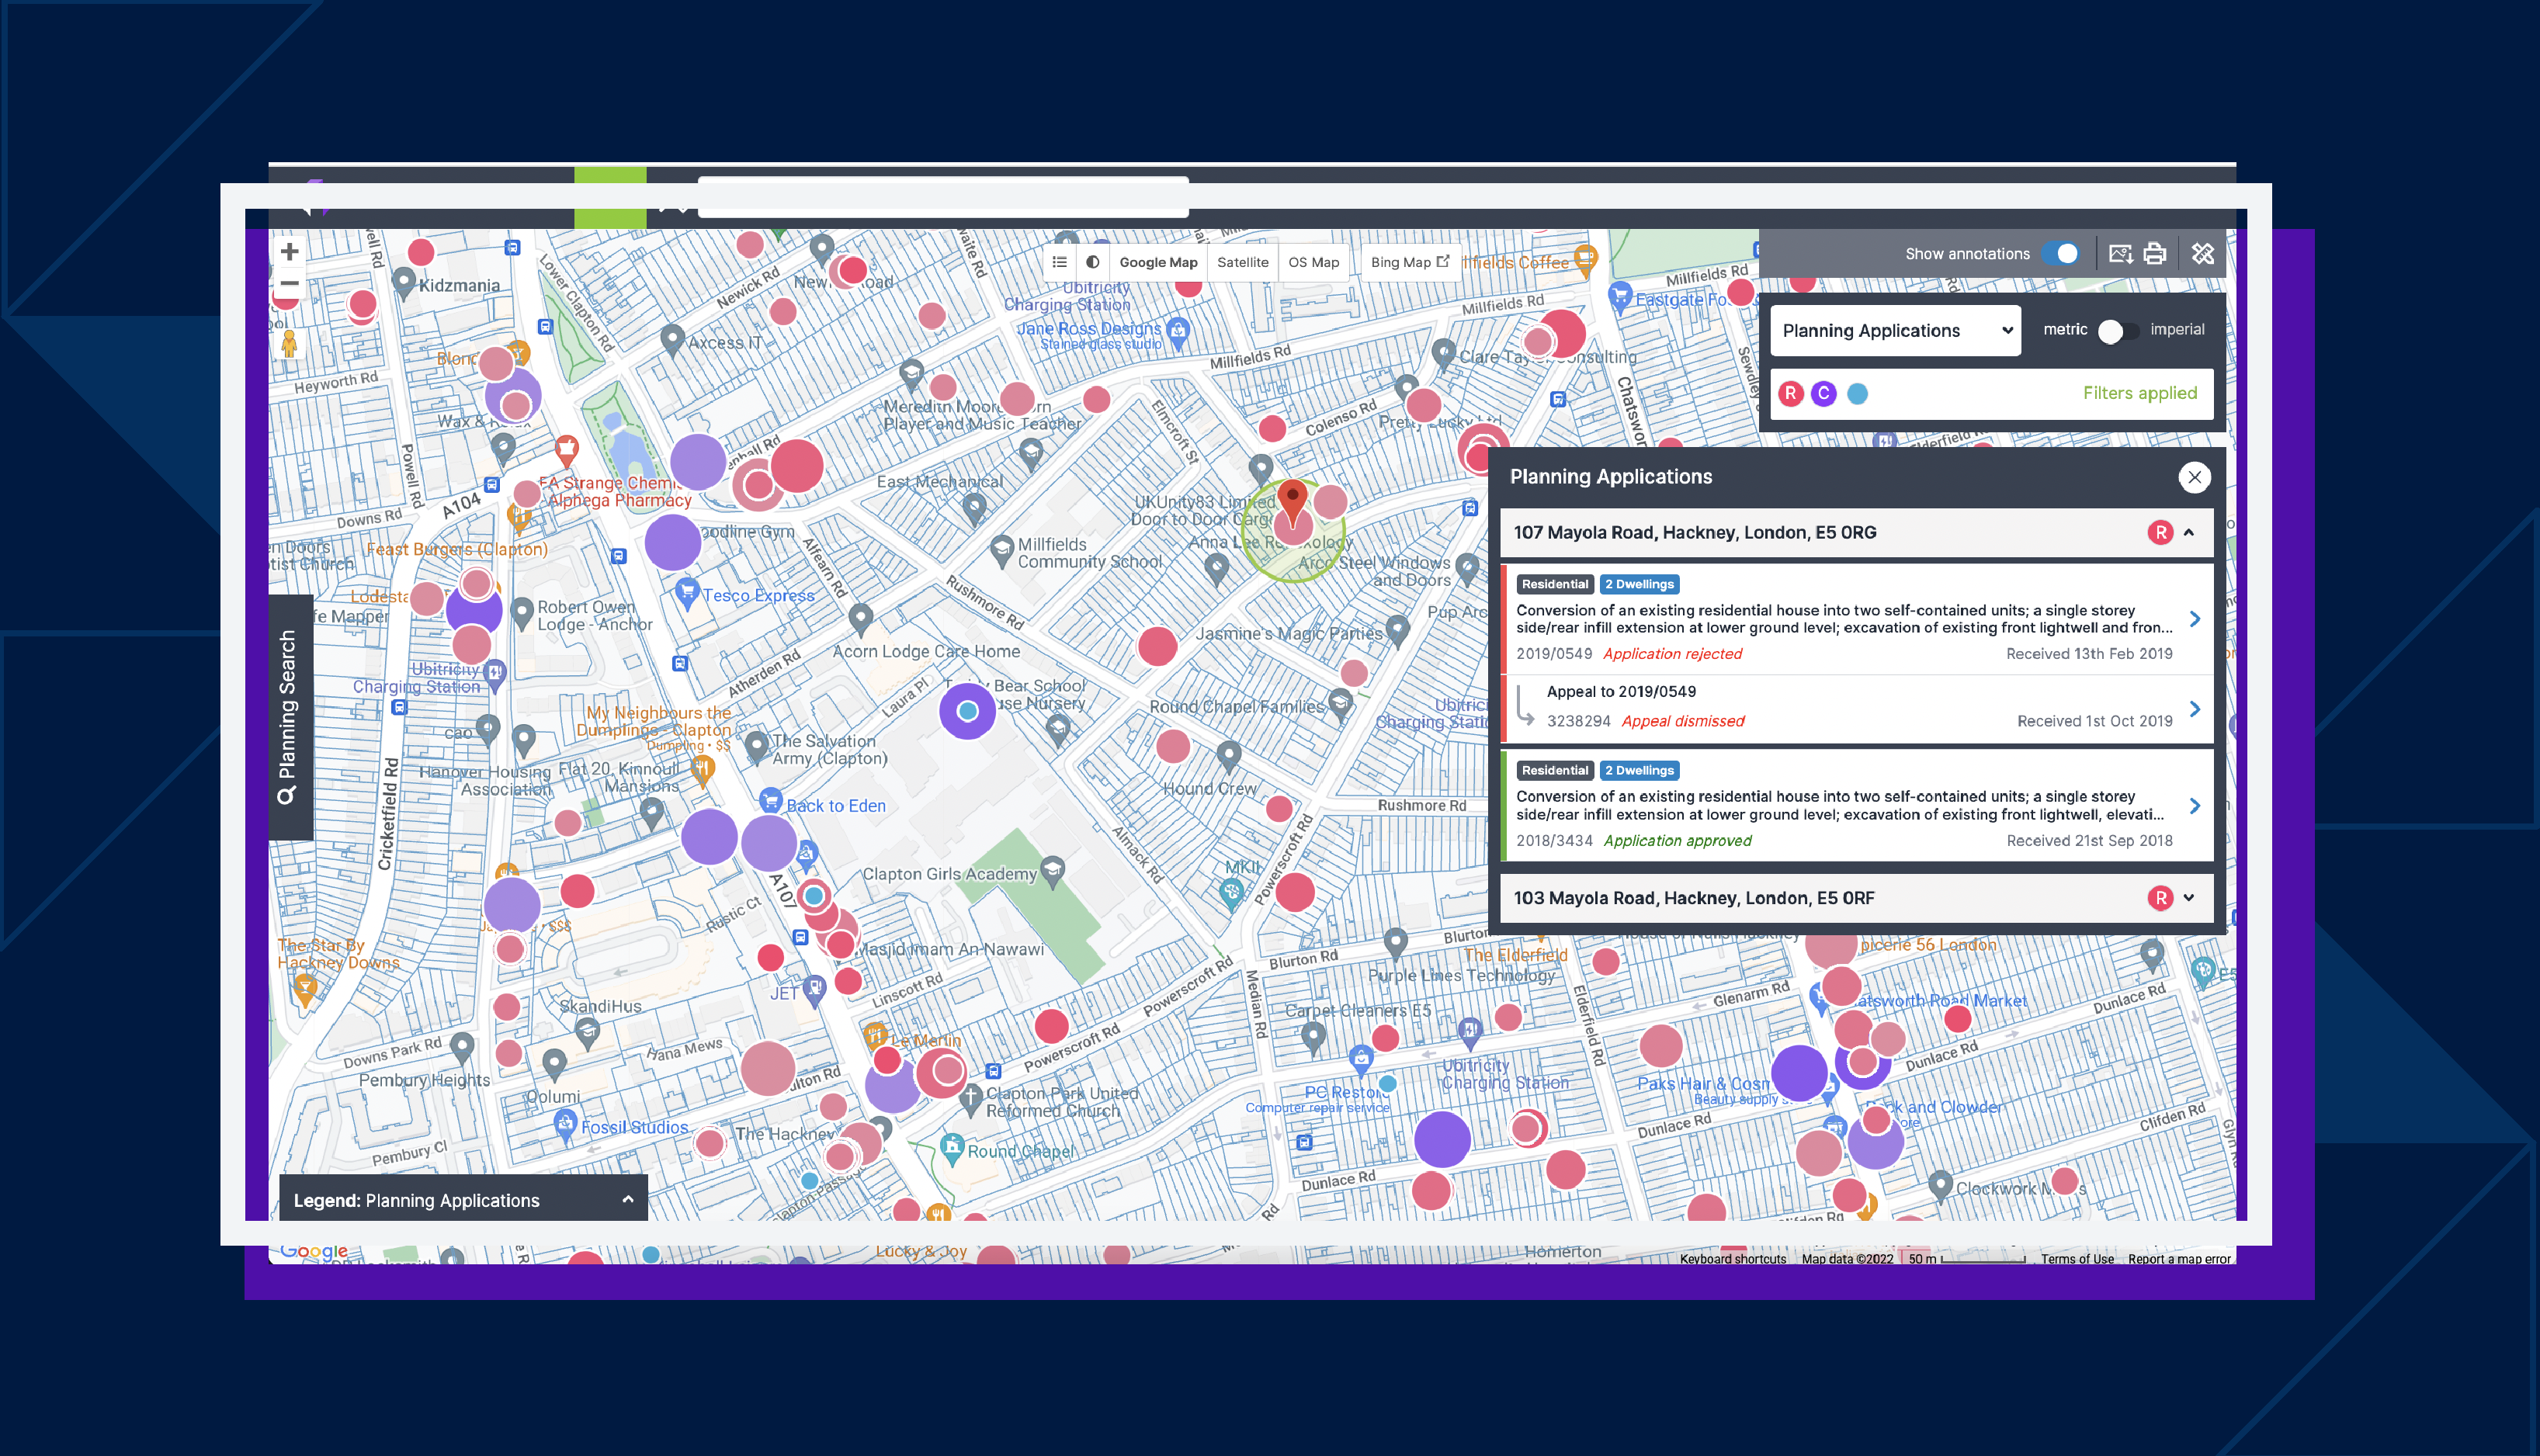Click the Application approved status text
The height and width of the screenshot is (1456, 2540).
(1677, 841)
